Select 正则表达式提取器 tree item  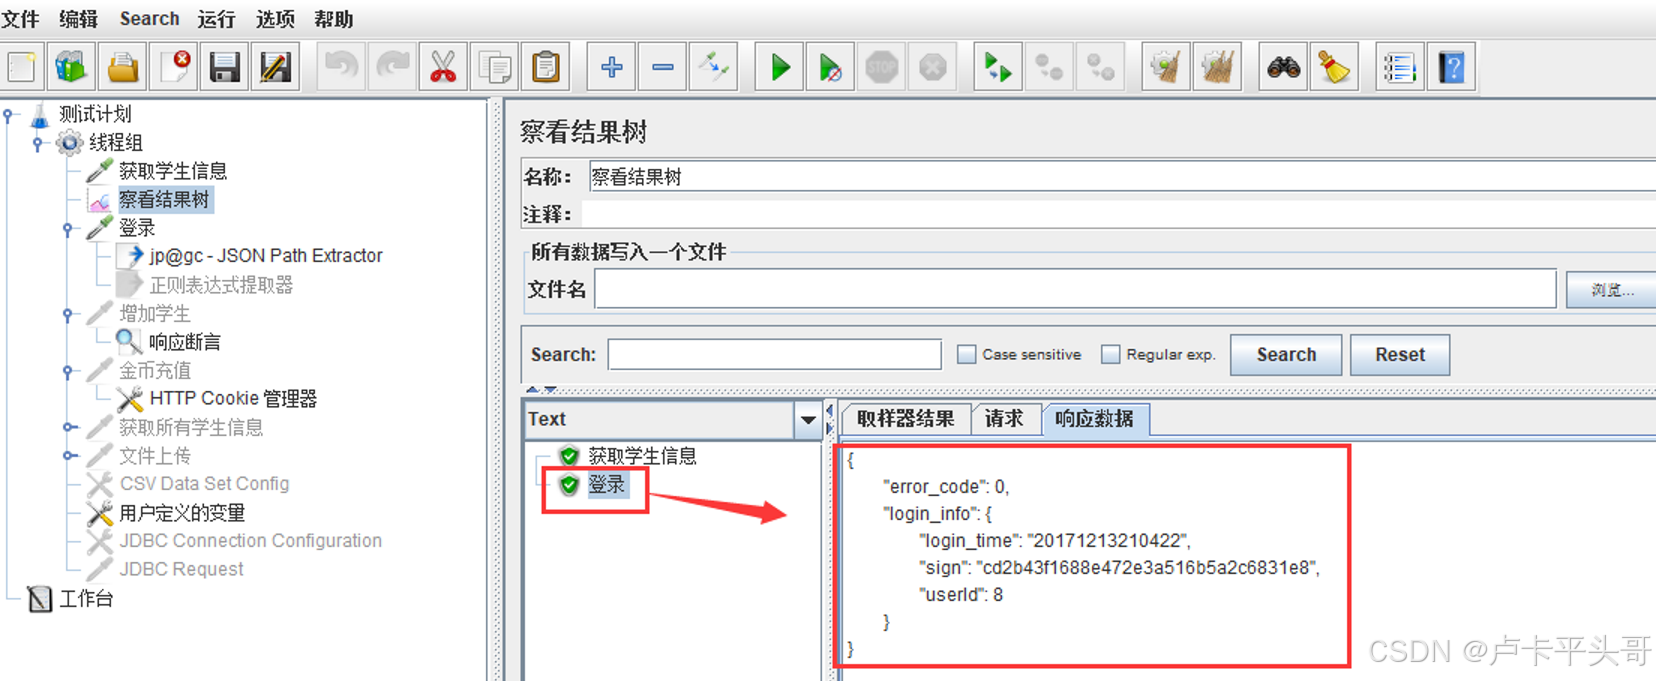(221, 285)
